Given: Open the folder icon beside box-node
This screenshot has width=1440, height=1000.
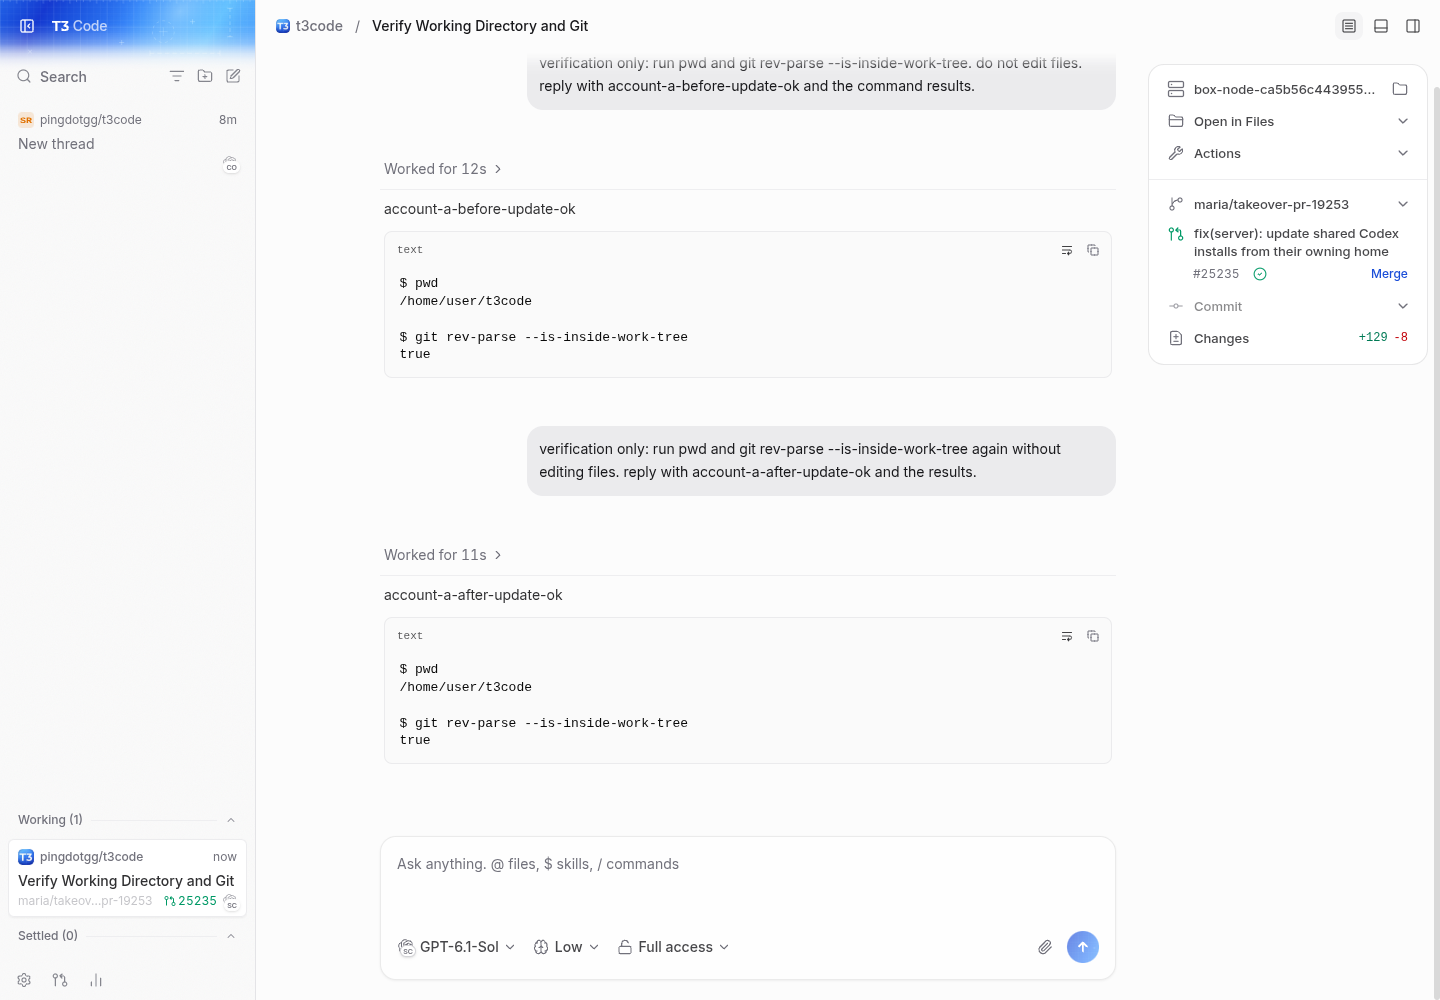Looking at the screenshot, I should [x=1400, y=89].
